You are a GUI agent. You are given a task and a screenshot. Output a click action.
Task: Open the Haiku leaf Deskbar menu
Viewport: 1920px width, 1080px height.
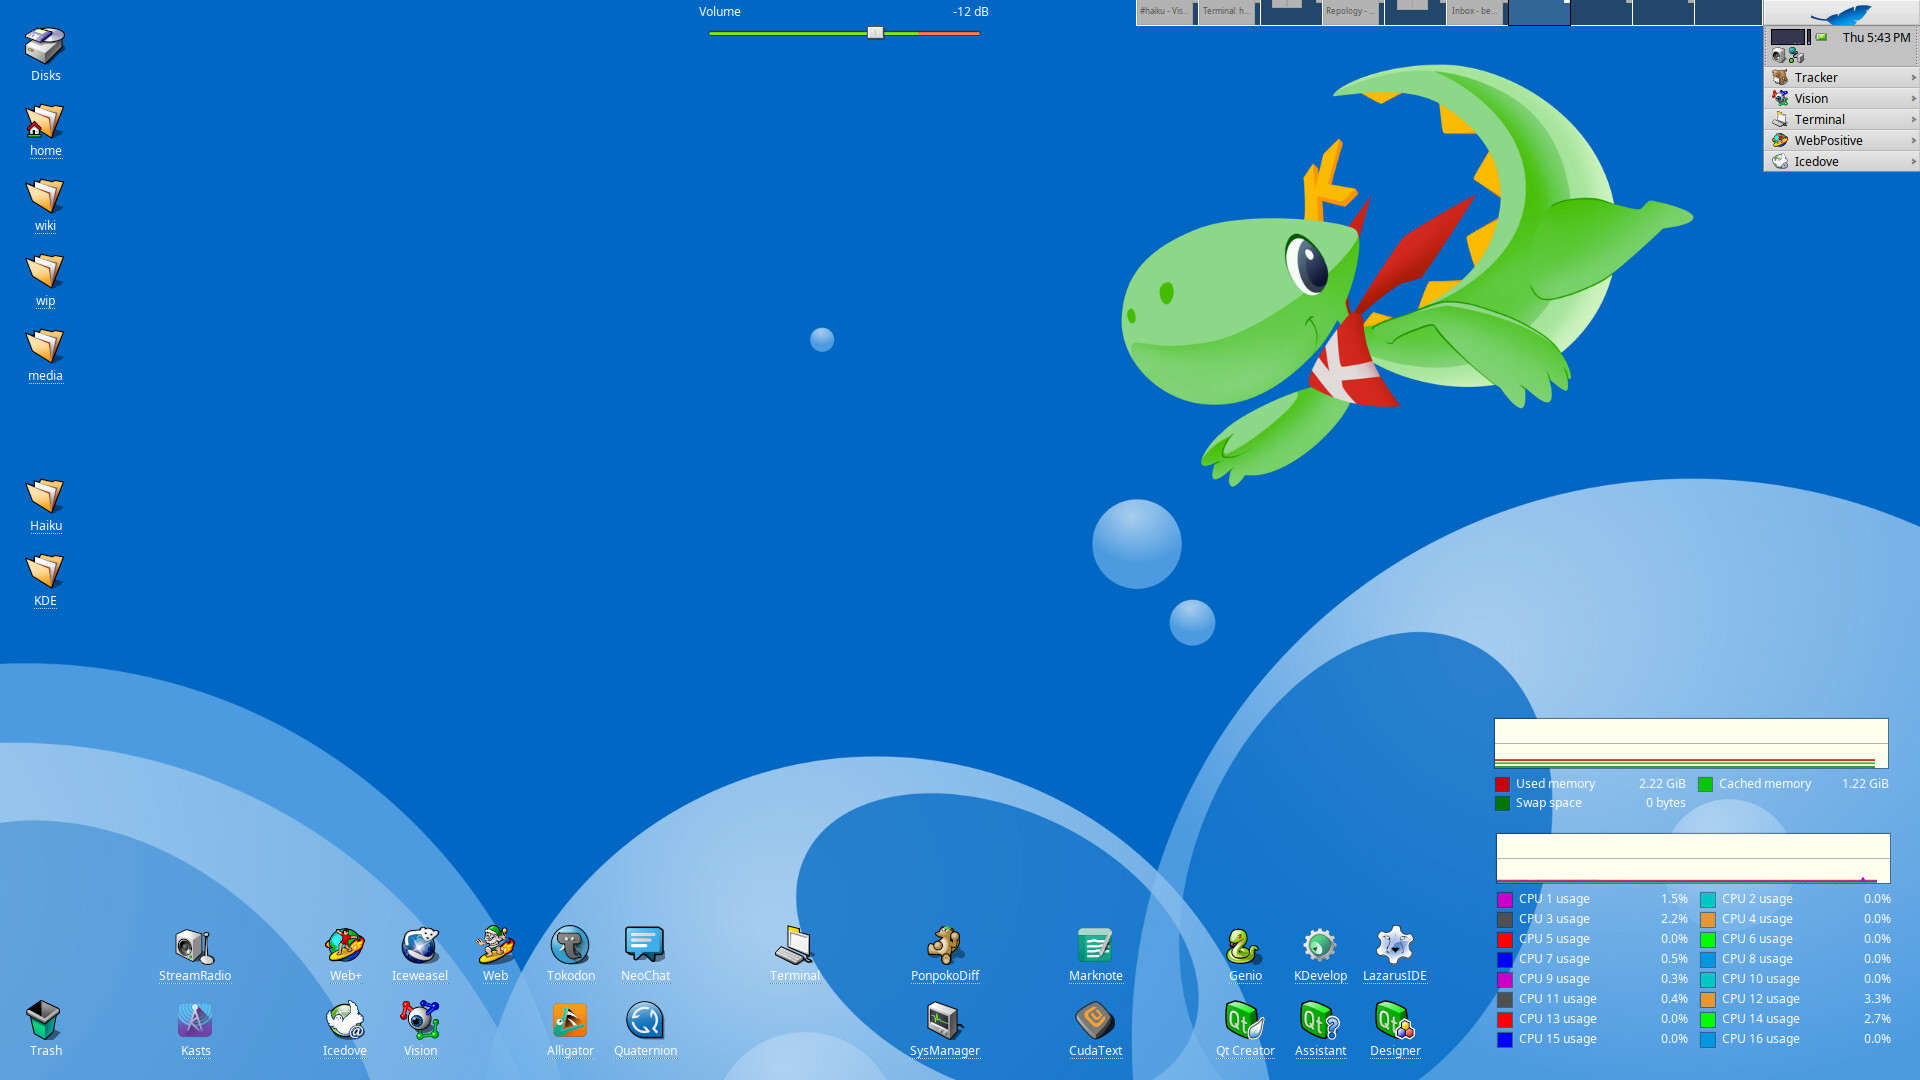click(x=1840, y=13)
